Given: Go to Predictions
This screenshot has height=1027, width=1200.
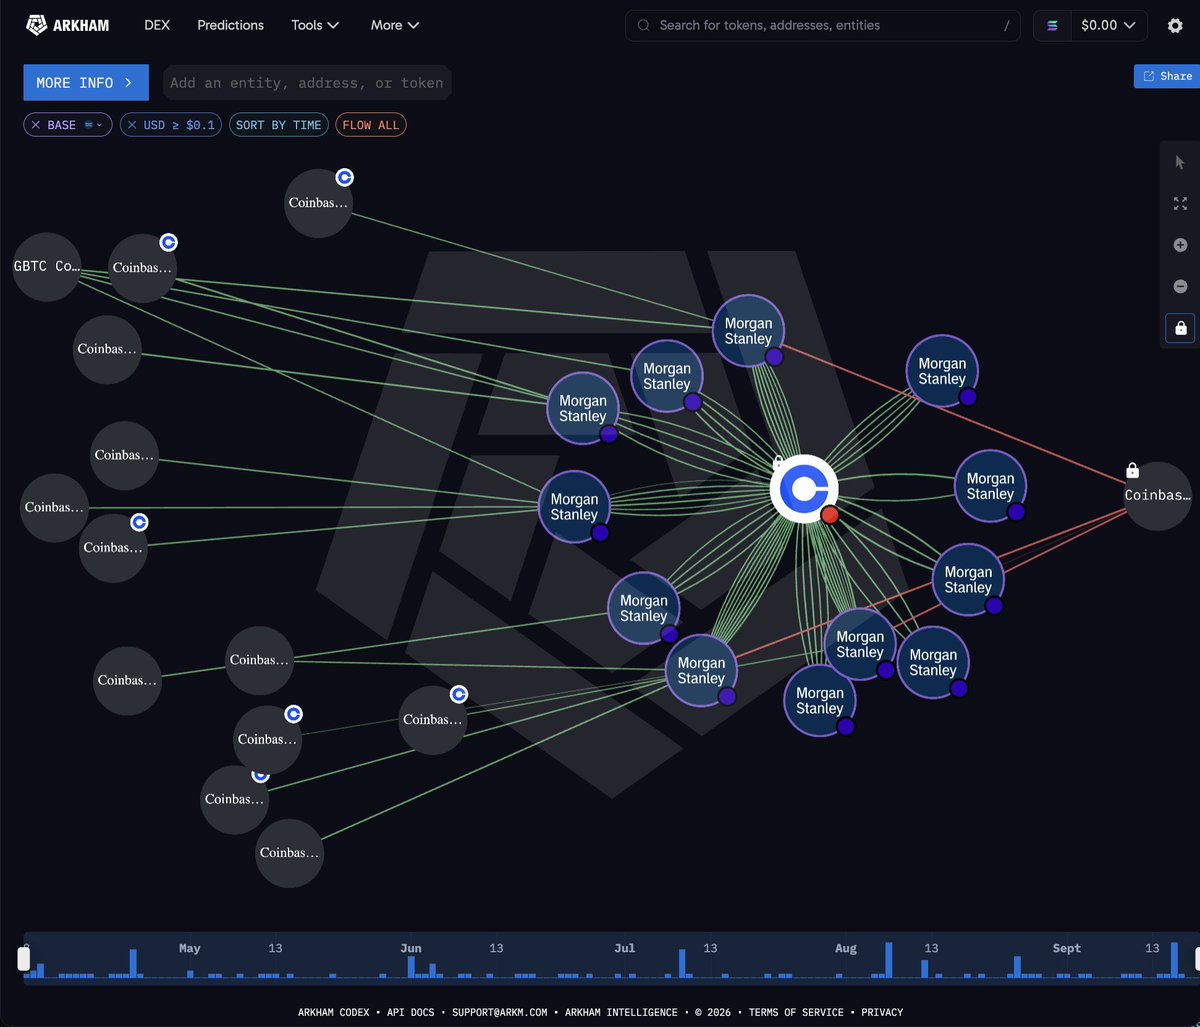Looking at the screenshot, I should click(x=231, y=25).
